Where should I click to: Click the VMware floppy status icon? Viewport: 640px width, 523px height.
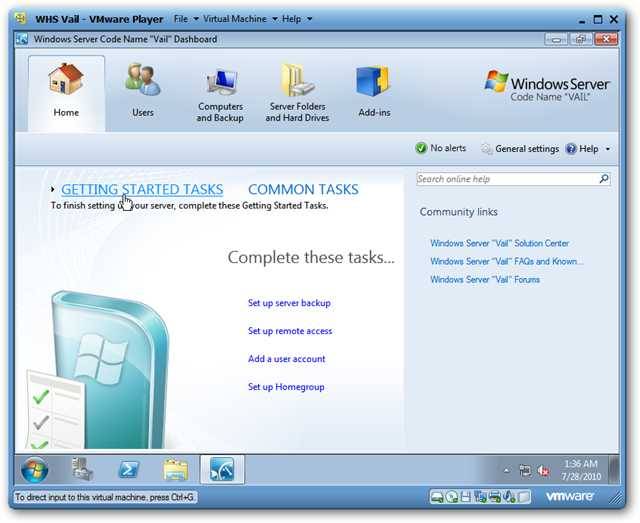pos(466,497)
